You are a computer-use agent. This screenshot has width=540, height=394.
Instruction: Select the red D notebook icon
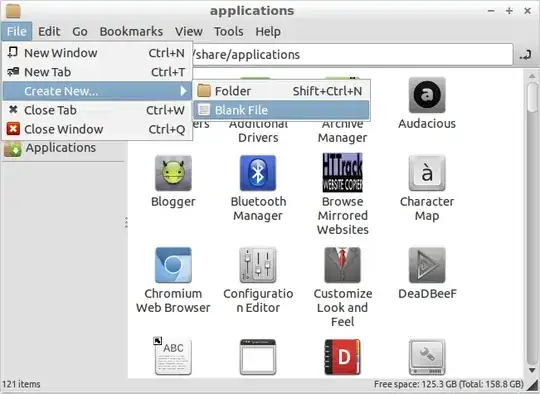[342, 357]
